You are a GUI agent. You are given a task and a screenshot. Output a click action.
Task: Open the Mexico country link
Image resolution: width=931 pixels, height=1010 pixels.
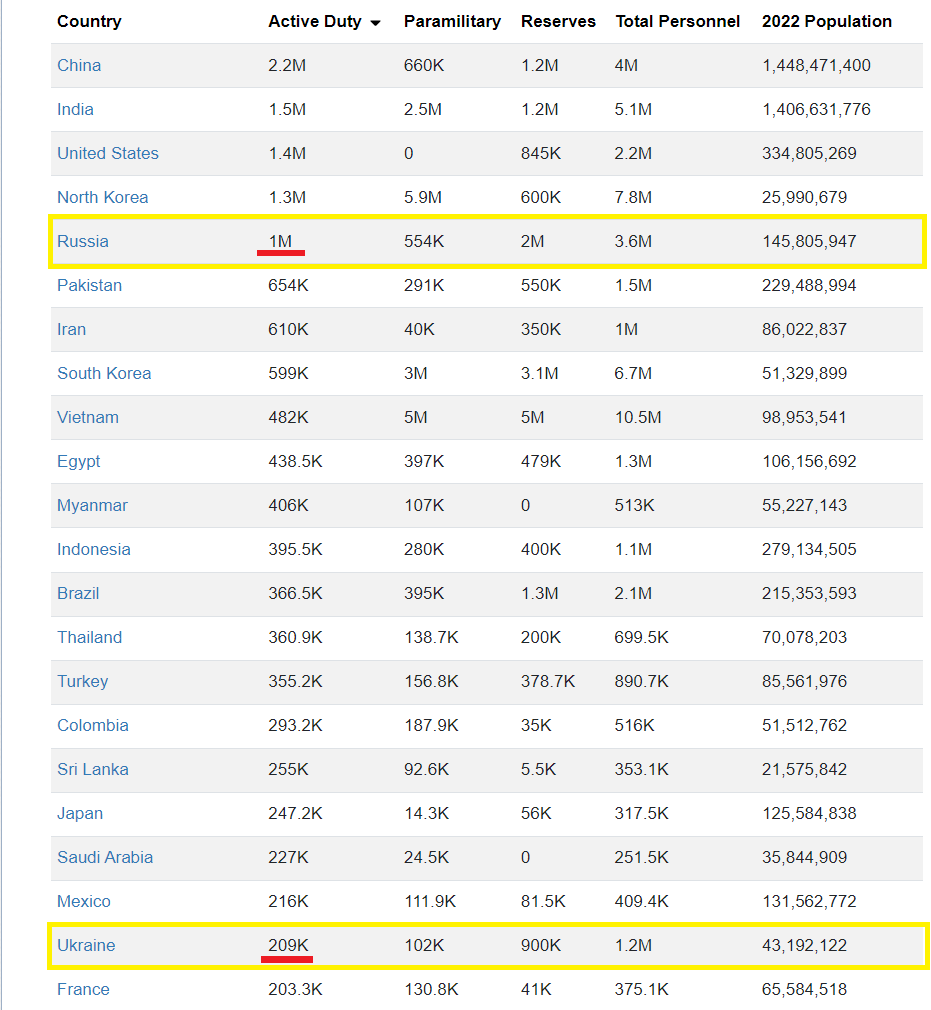tap(84, 902)
